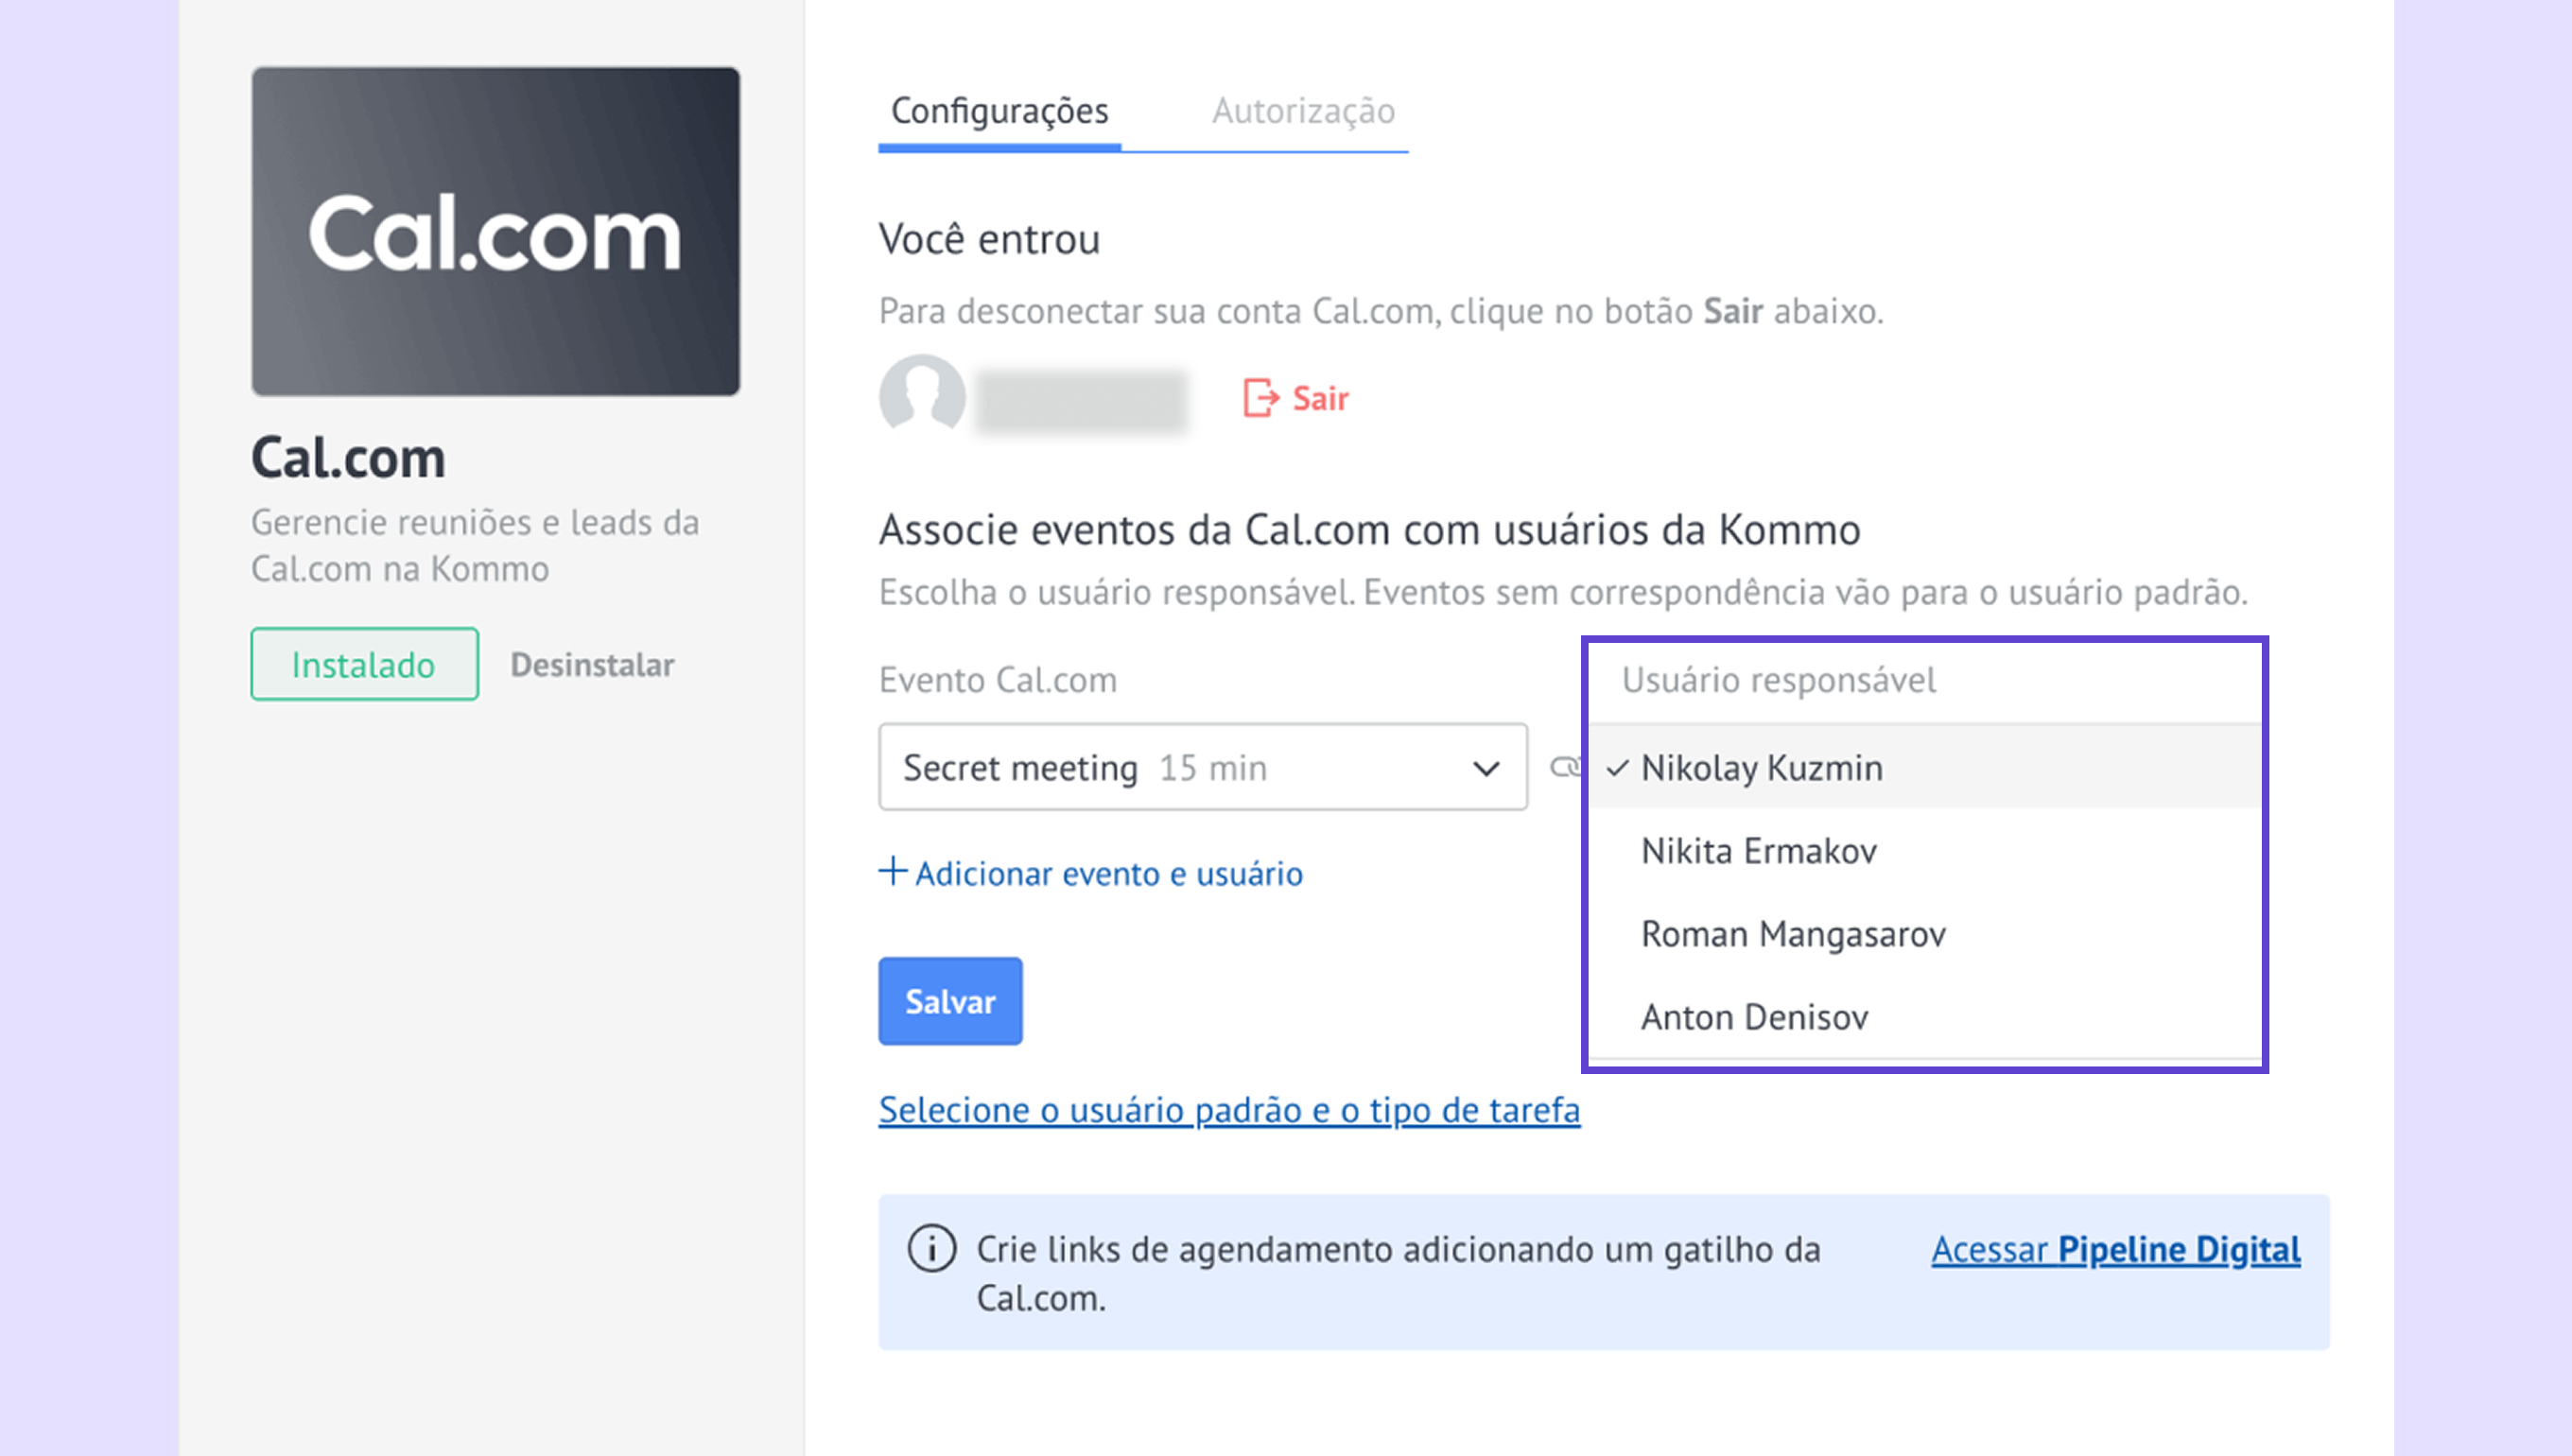
Task: Click the checkmark next to Nikolay Kuzmin
Action: (1617, 768)
